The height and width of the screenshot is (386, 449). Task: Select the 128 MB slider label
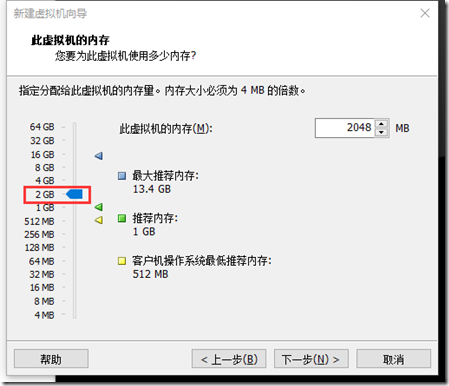point(39,247)
